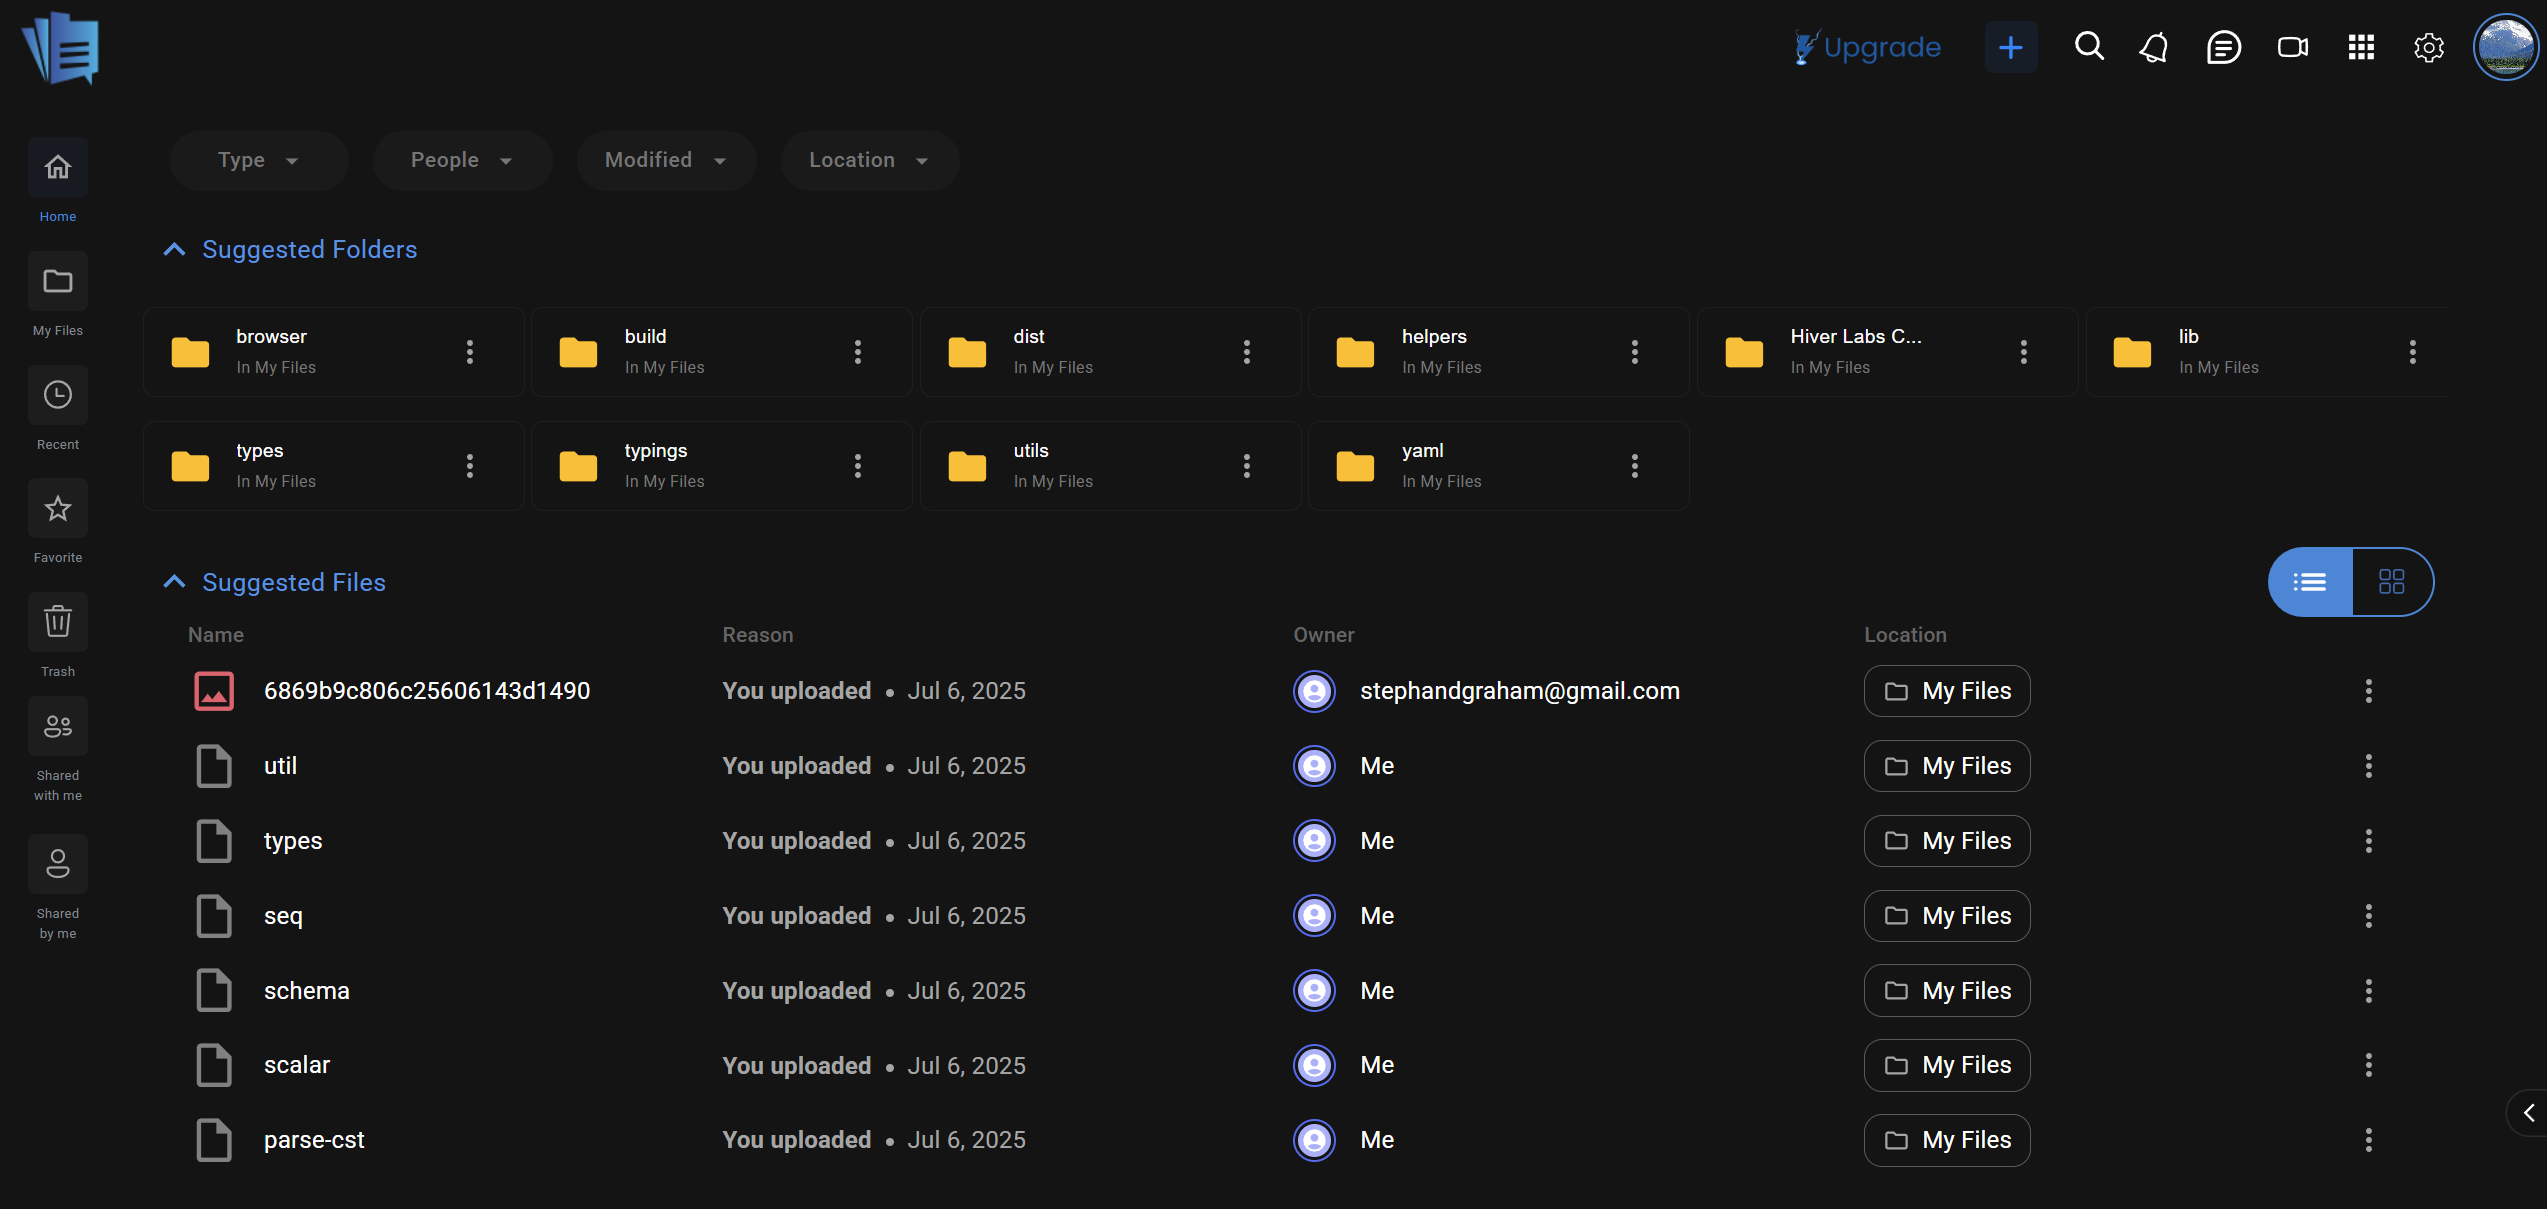Open the notifications bell

click(x=2155, y=47)
